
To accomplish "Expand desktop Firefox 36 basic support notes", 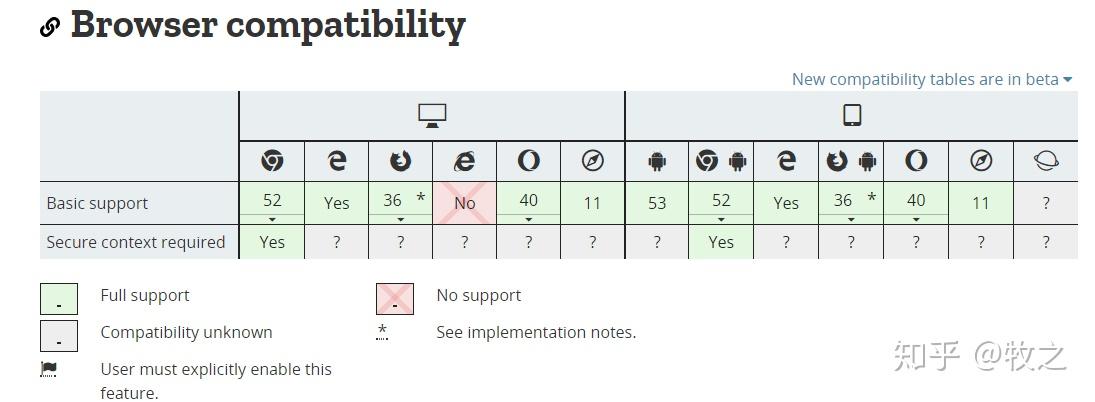I will [x=400, y=203].
